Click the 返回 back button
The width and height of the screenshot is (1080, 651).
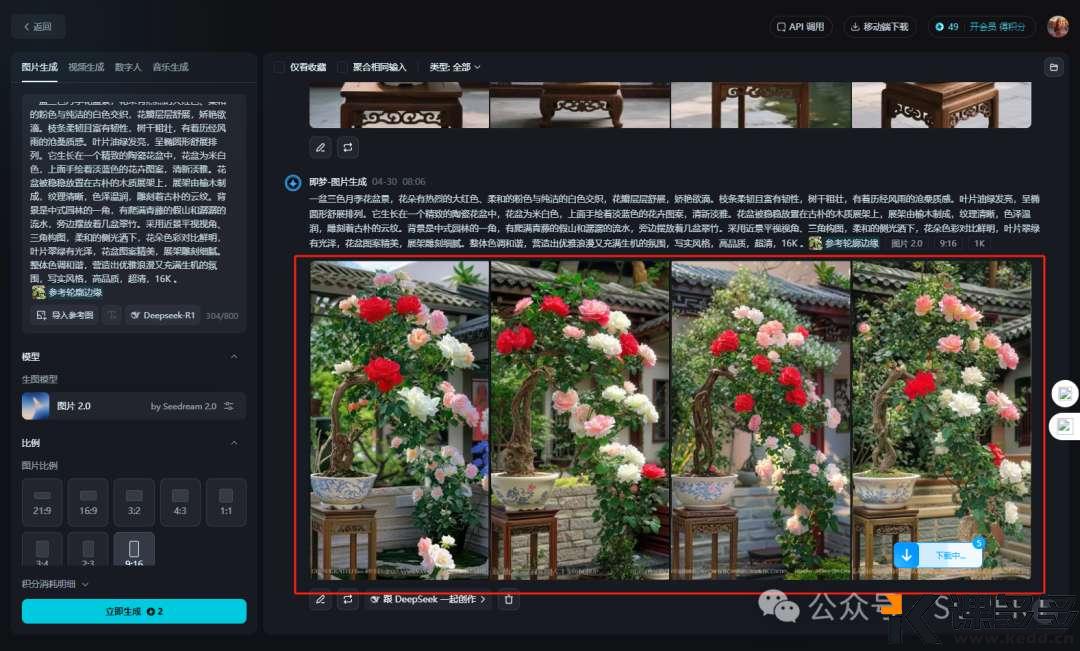[38, 27]
